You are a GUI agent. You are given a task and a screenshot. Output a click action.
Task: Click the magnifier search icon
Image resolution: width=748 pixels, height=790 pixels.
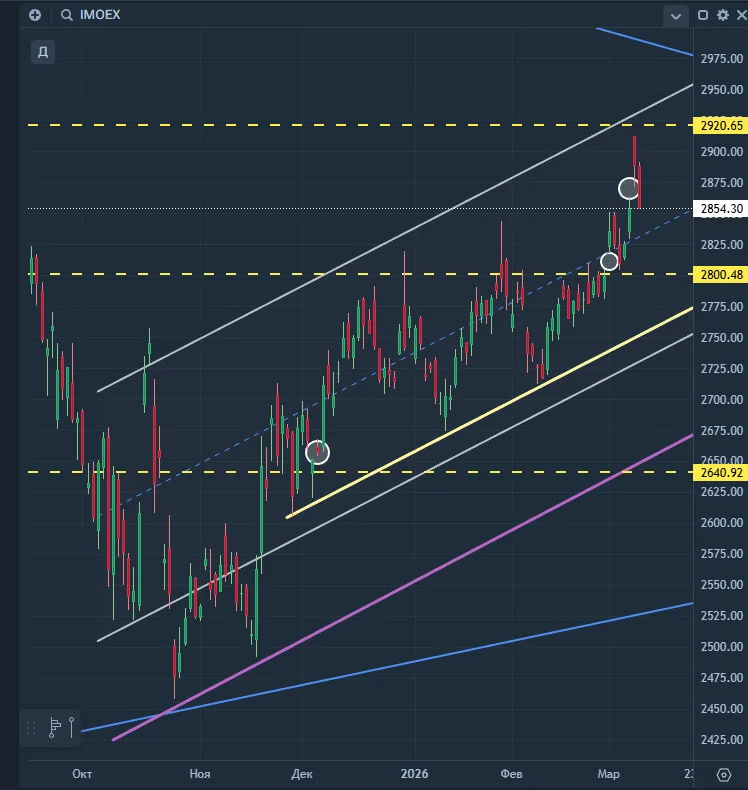66,15
